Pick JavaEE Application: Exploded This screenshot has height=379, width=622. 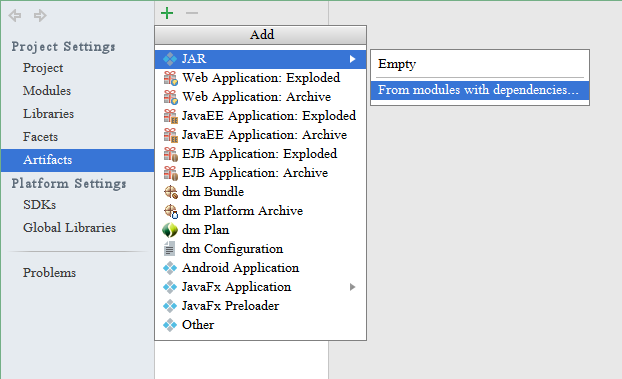(x=260, y=116)
